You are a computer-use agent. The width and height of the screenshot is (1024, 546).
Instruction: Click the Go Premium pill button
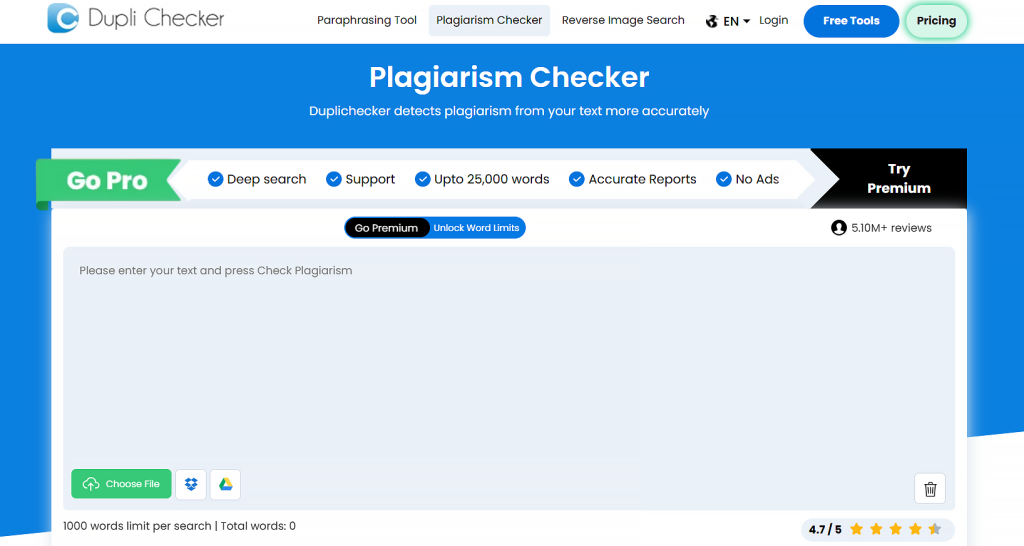[387, 228]
